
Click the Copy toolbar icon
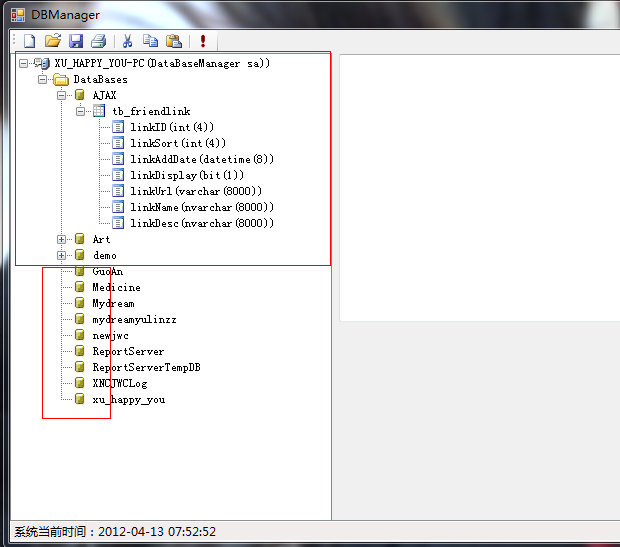click(x=150, y=41)
